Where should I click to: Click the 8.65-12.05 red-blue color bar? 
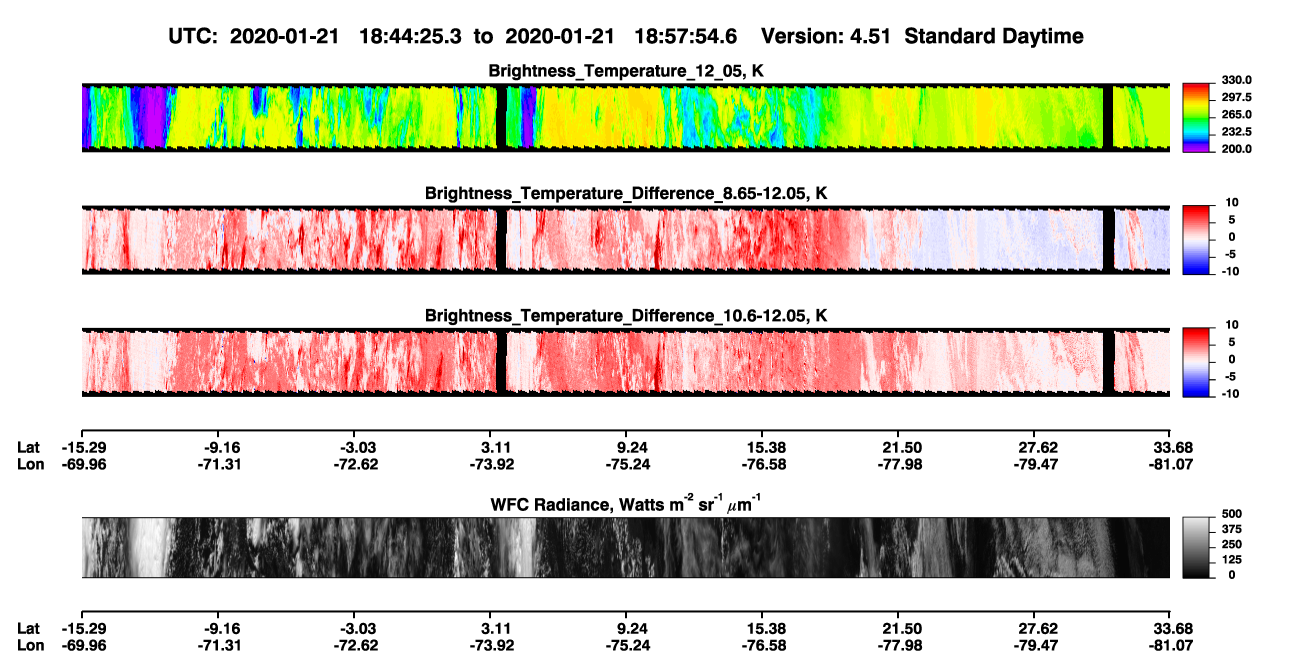1196,240
